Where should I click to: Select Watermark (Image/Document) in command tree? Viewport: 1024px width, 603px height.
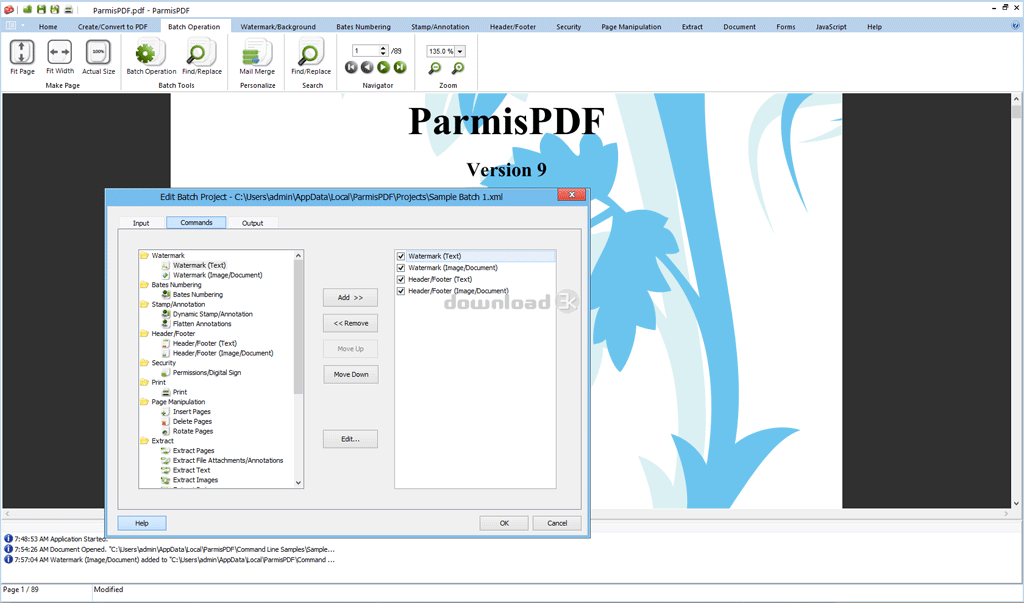tap(217, 275)
